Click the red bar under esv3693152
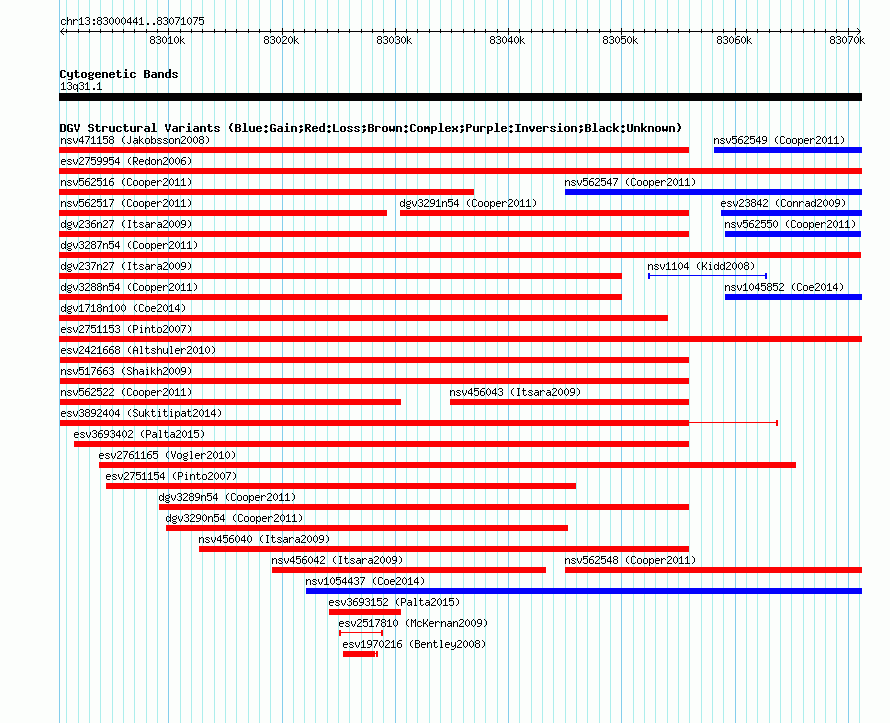The image size is (890, 723). click(365, 612)
